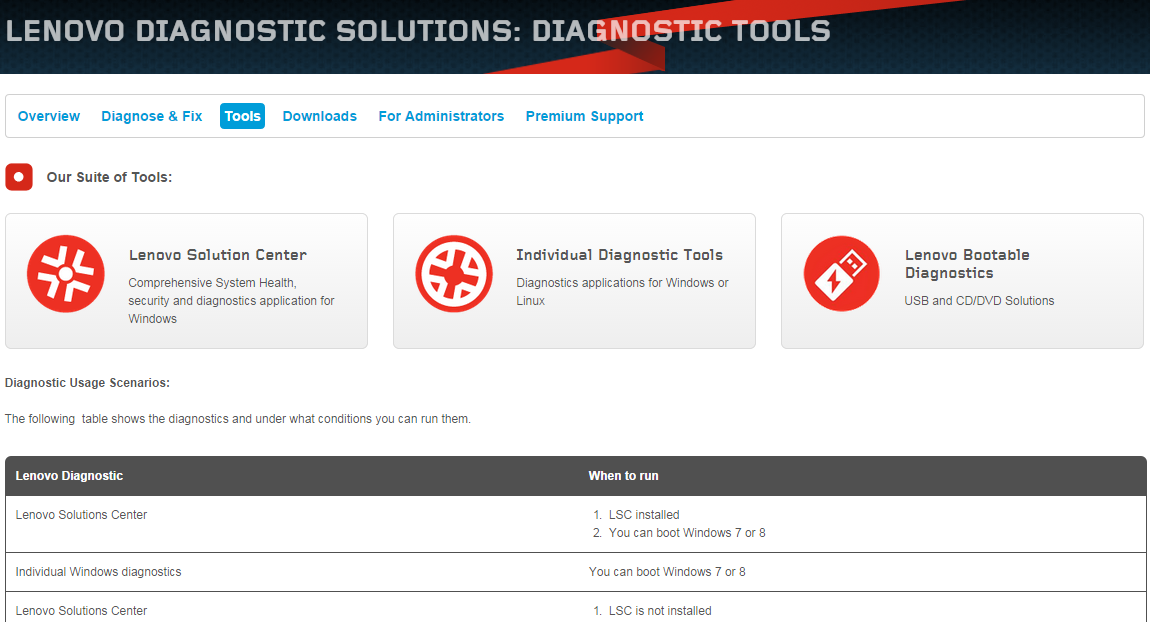The width and height of the screenshot is (1150, 622).
Task: Click the Lenovo Solution Center red icon
Action: pos(66,274)
